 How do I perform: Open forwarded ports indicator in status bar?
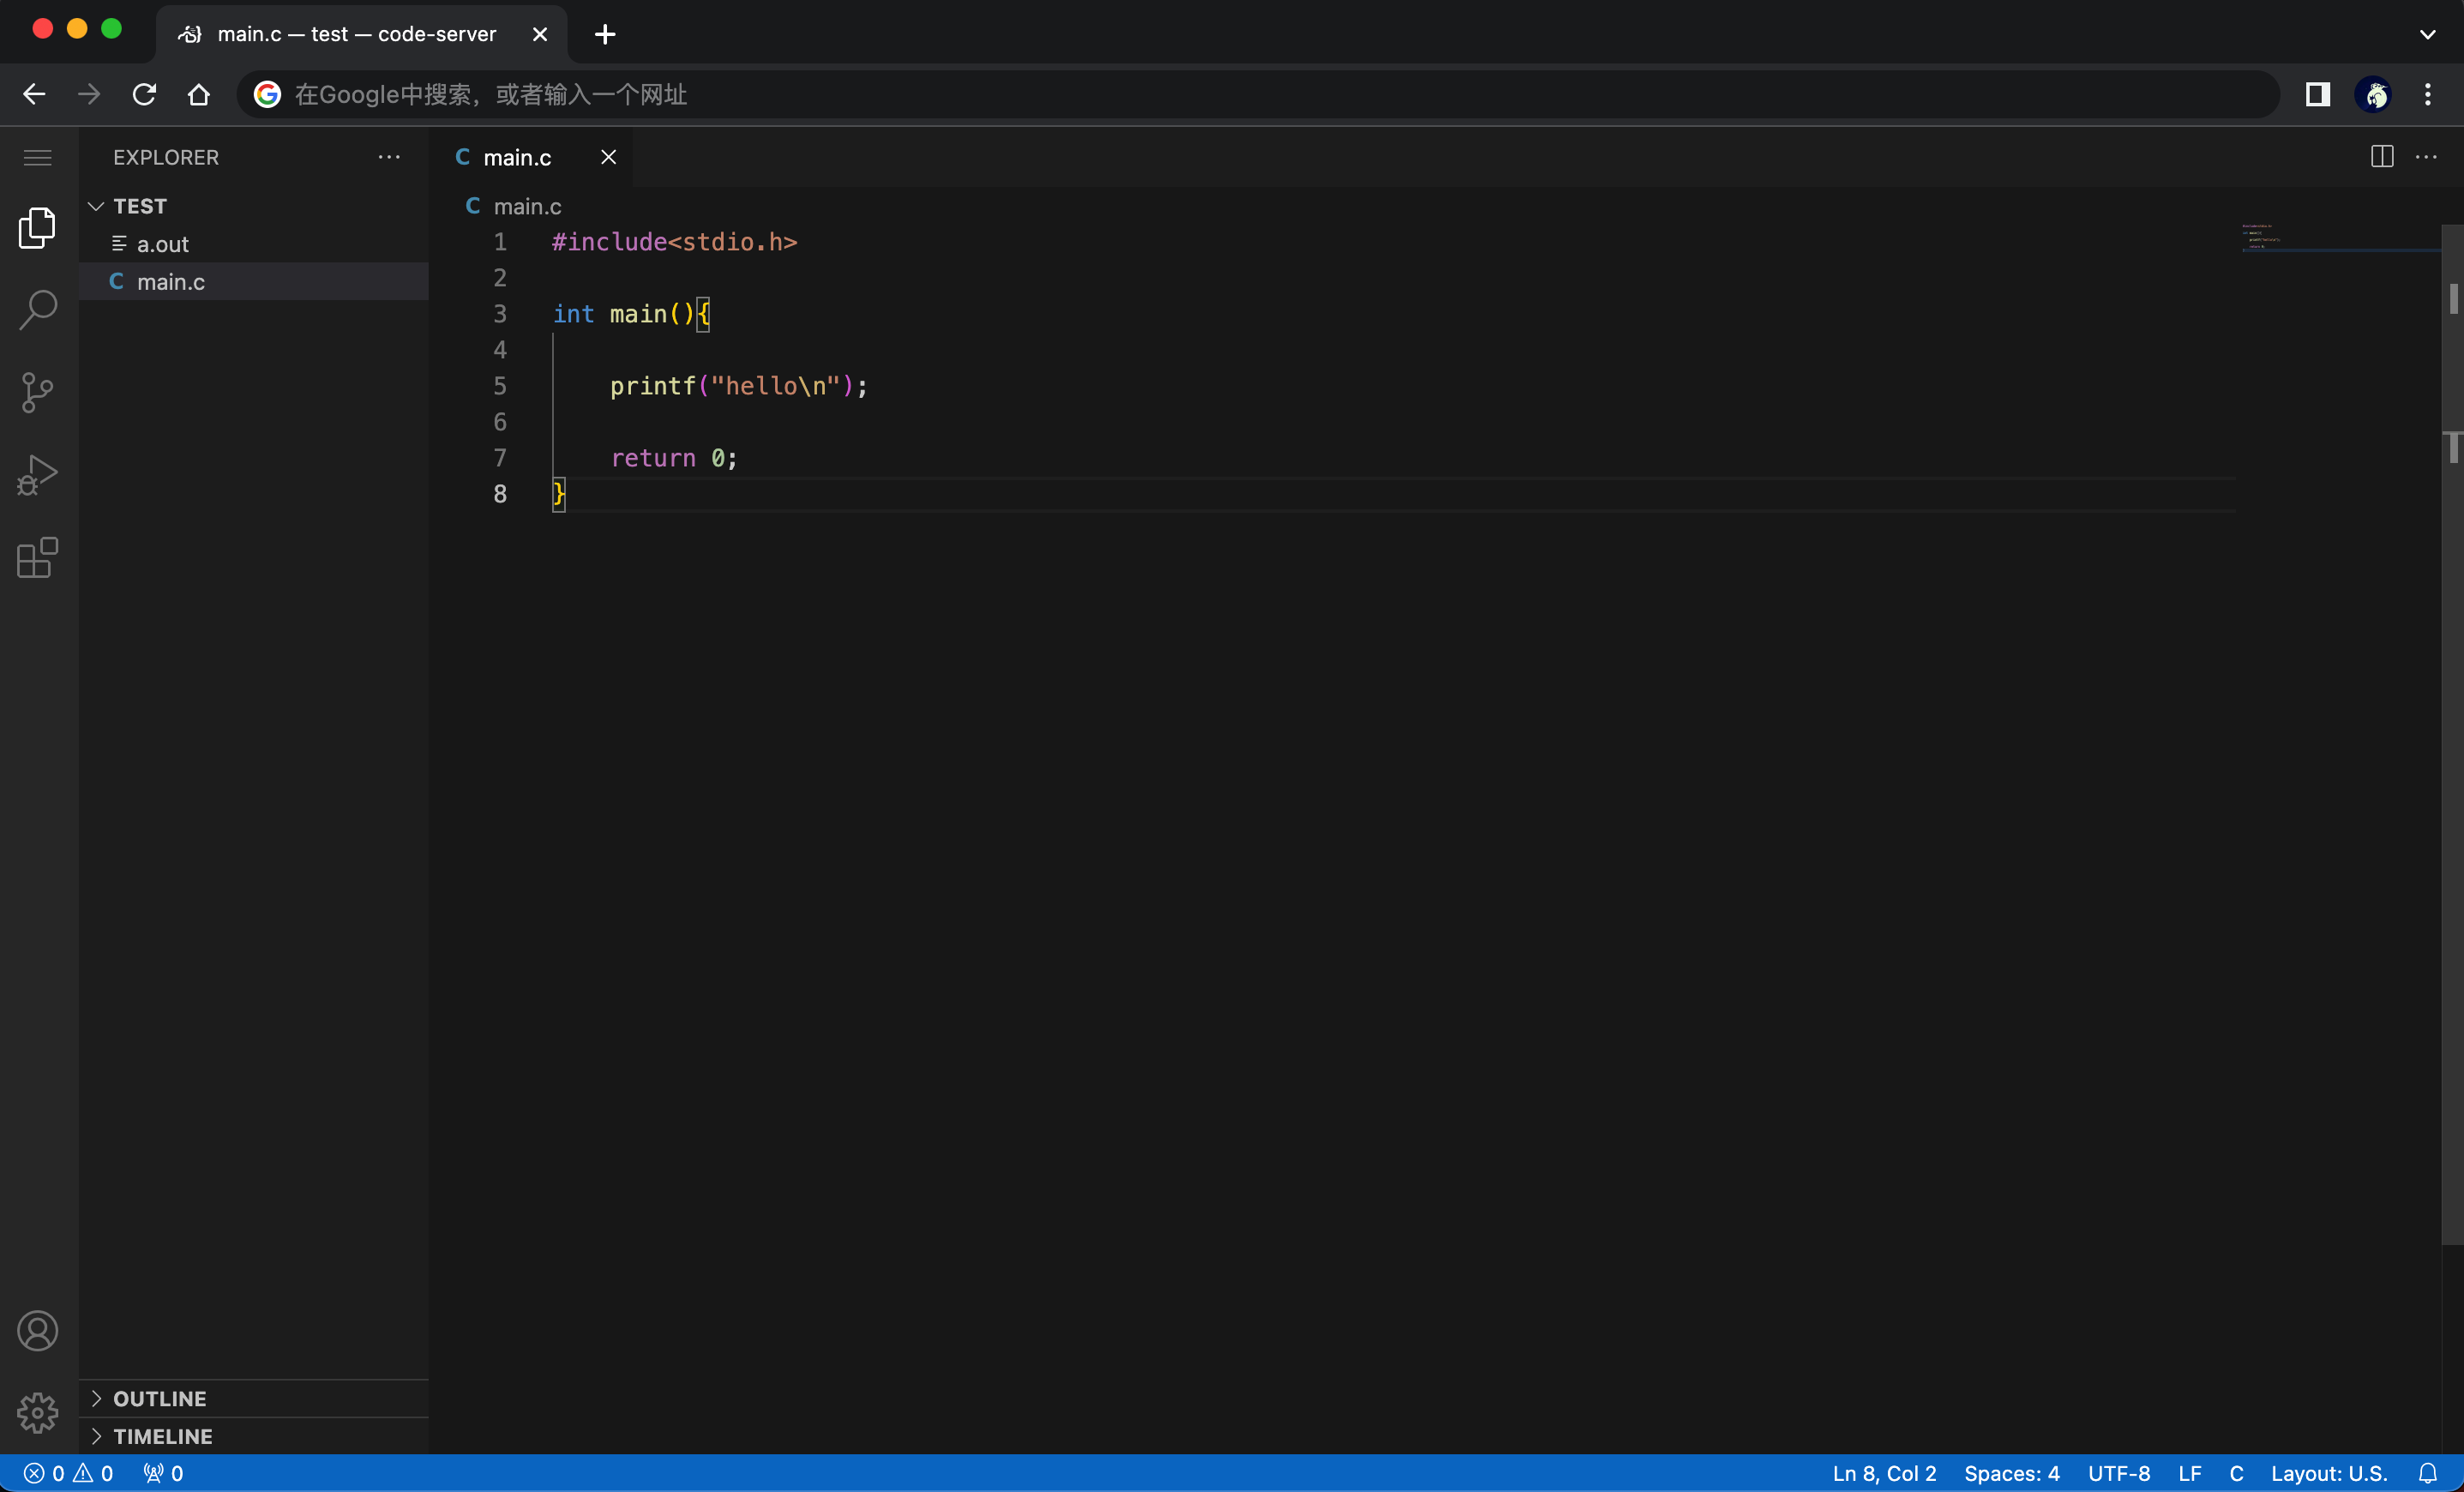163,1473
